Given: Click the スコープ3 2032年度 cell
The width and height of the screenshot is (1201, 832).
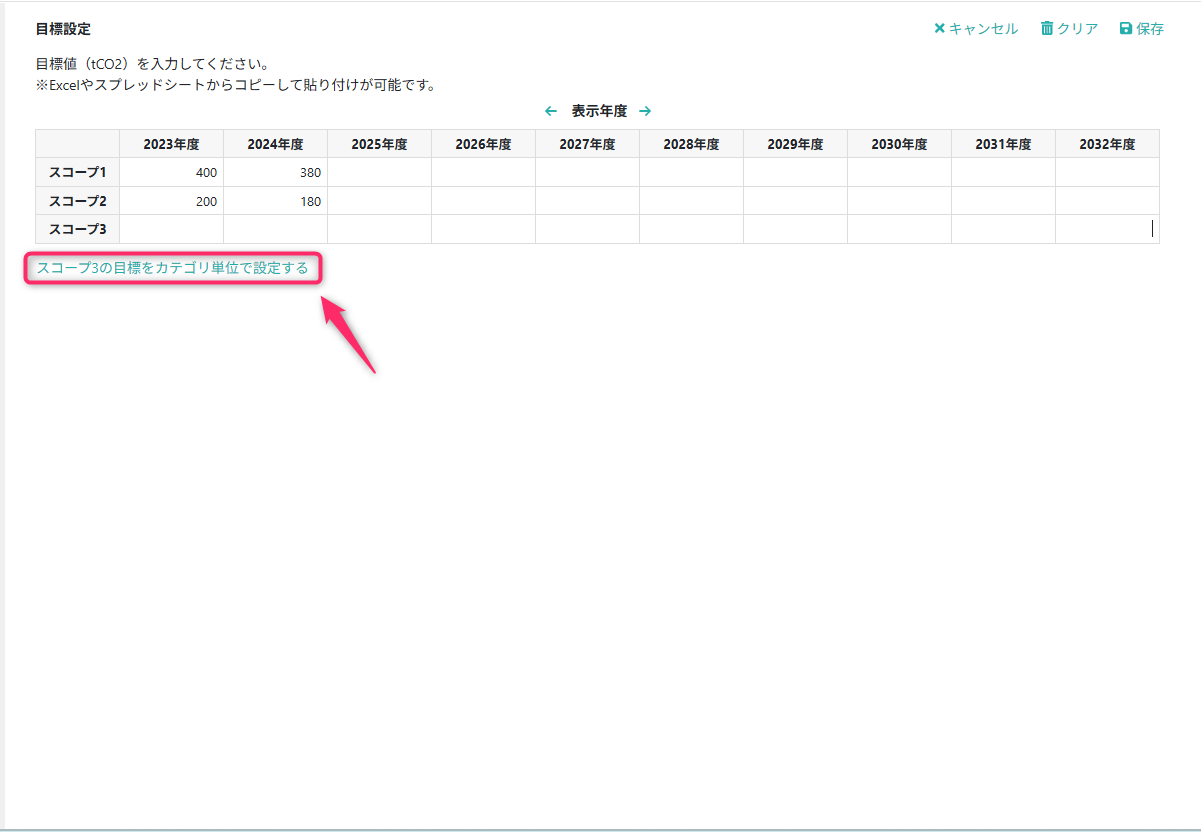Looking at the screenshot, I should [1107, 229].
